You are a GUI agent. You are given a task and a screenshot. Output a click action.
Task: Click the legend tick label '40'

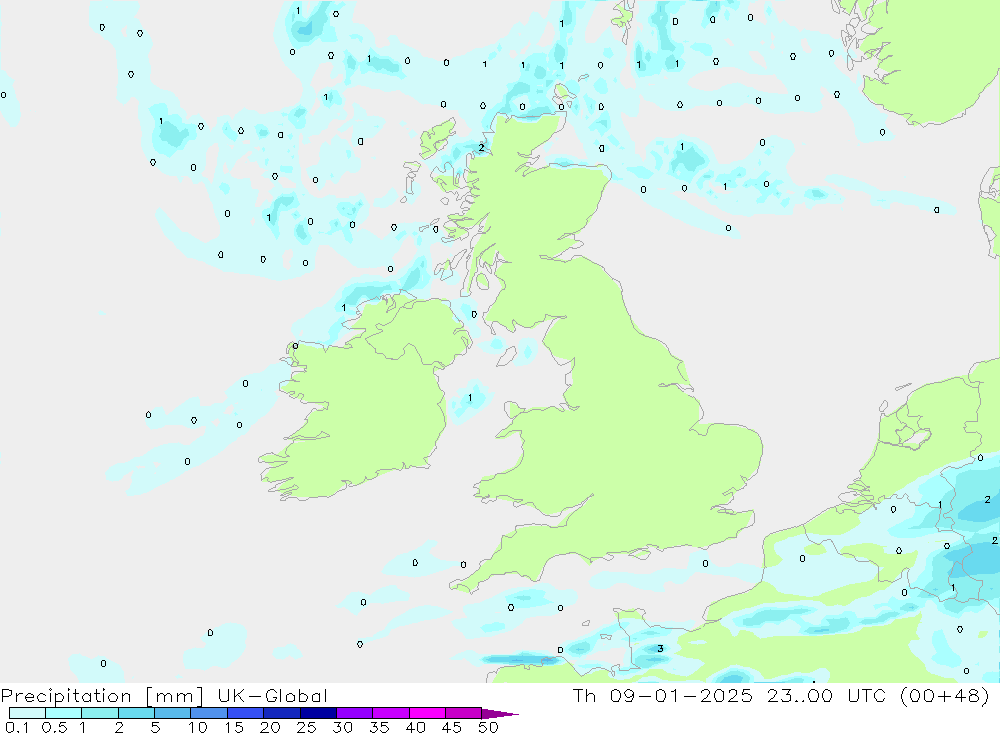click(x=415, y=727)
